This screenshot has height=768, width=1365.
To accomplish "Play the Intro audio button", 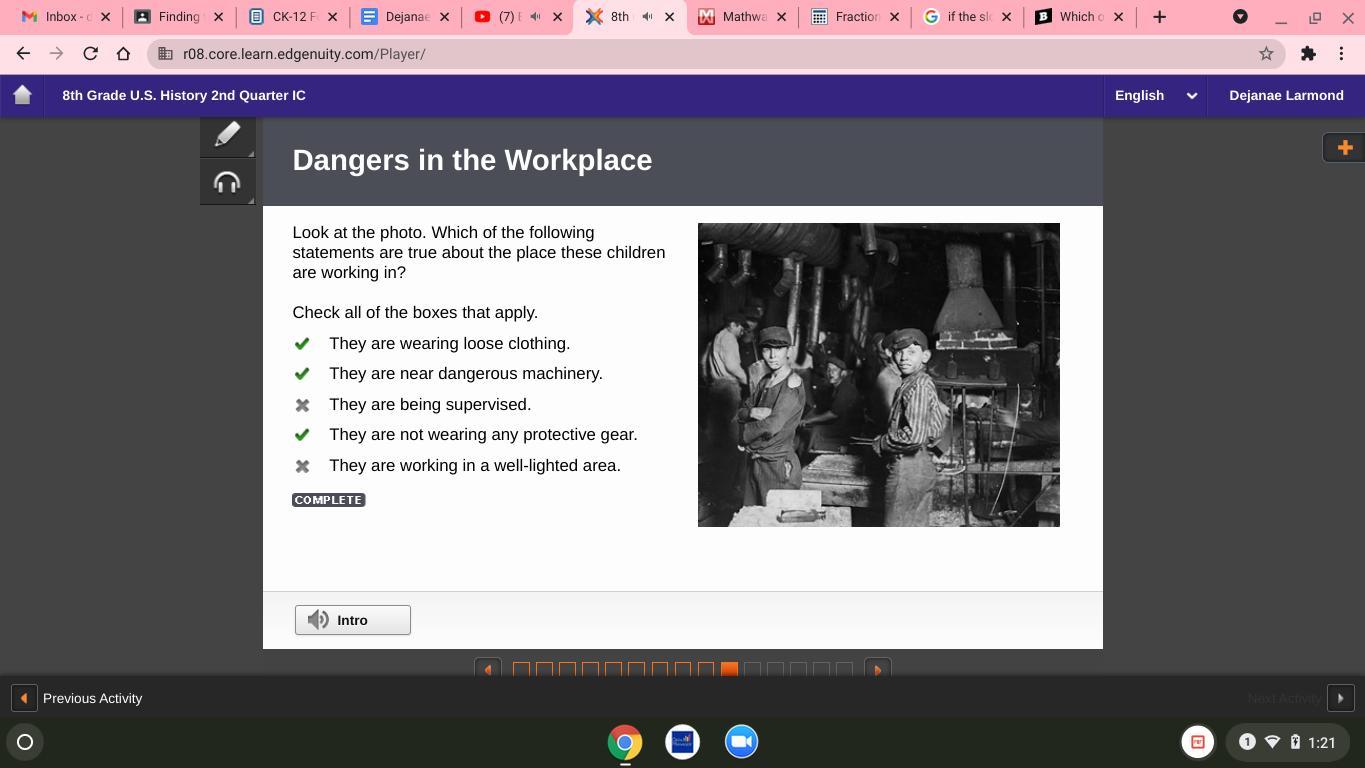I will (x=352, y=620).
